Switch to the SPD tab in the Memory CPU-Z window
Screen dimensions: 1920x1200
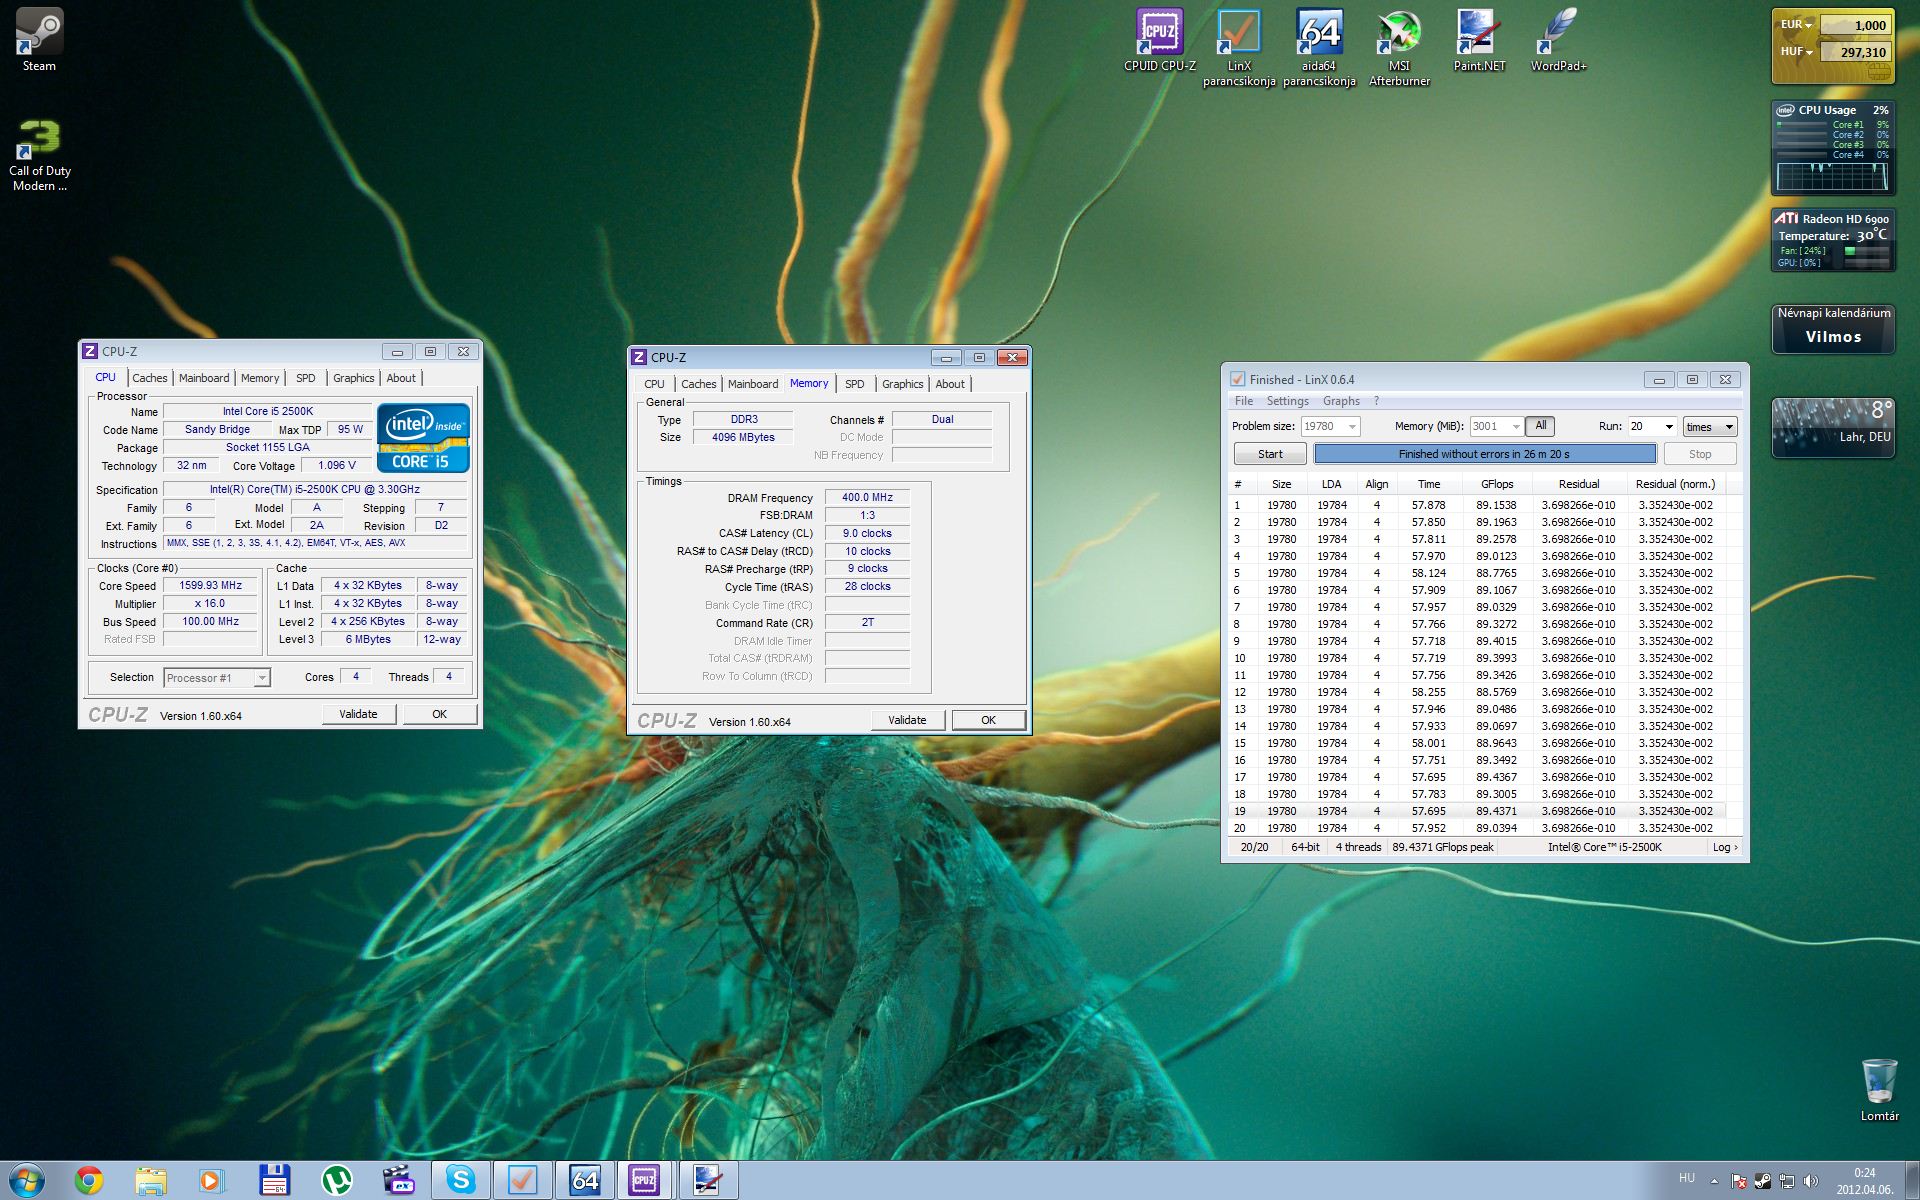coord(854,384)
